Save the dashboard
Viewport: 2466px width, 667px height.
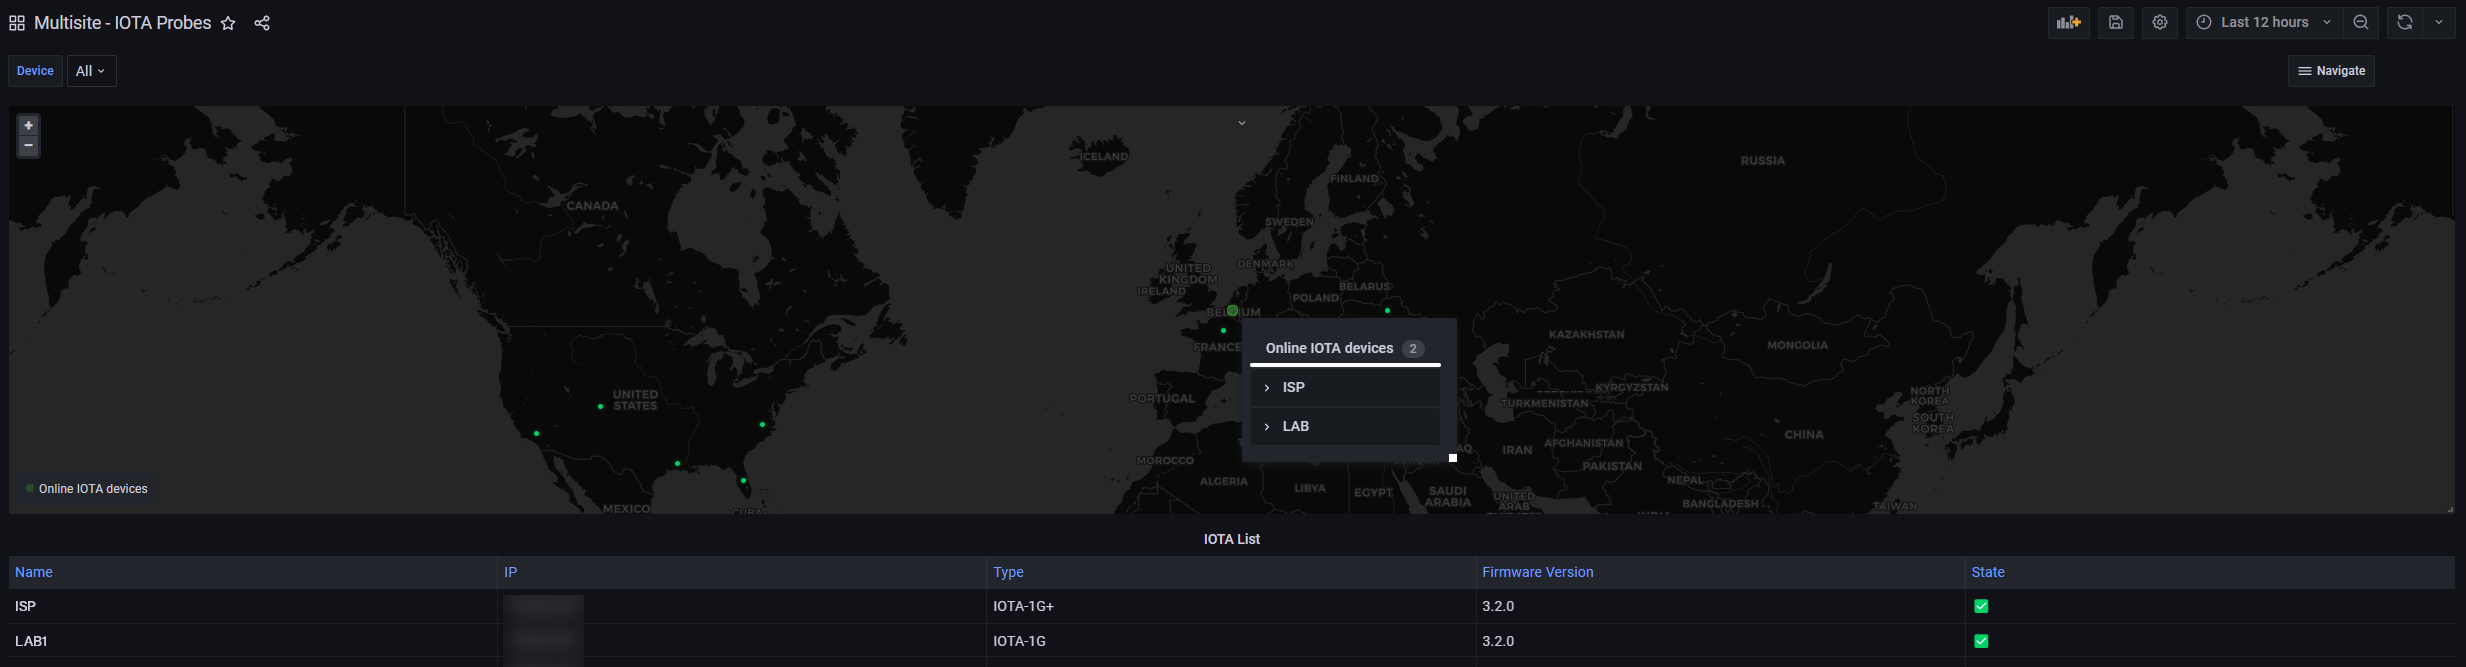[x=2116, y=22]
